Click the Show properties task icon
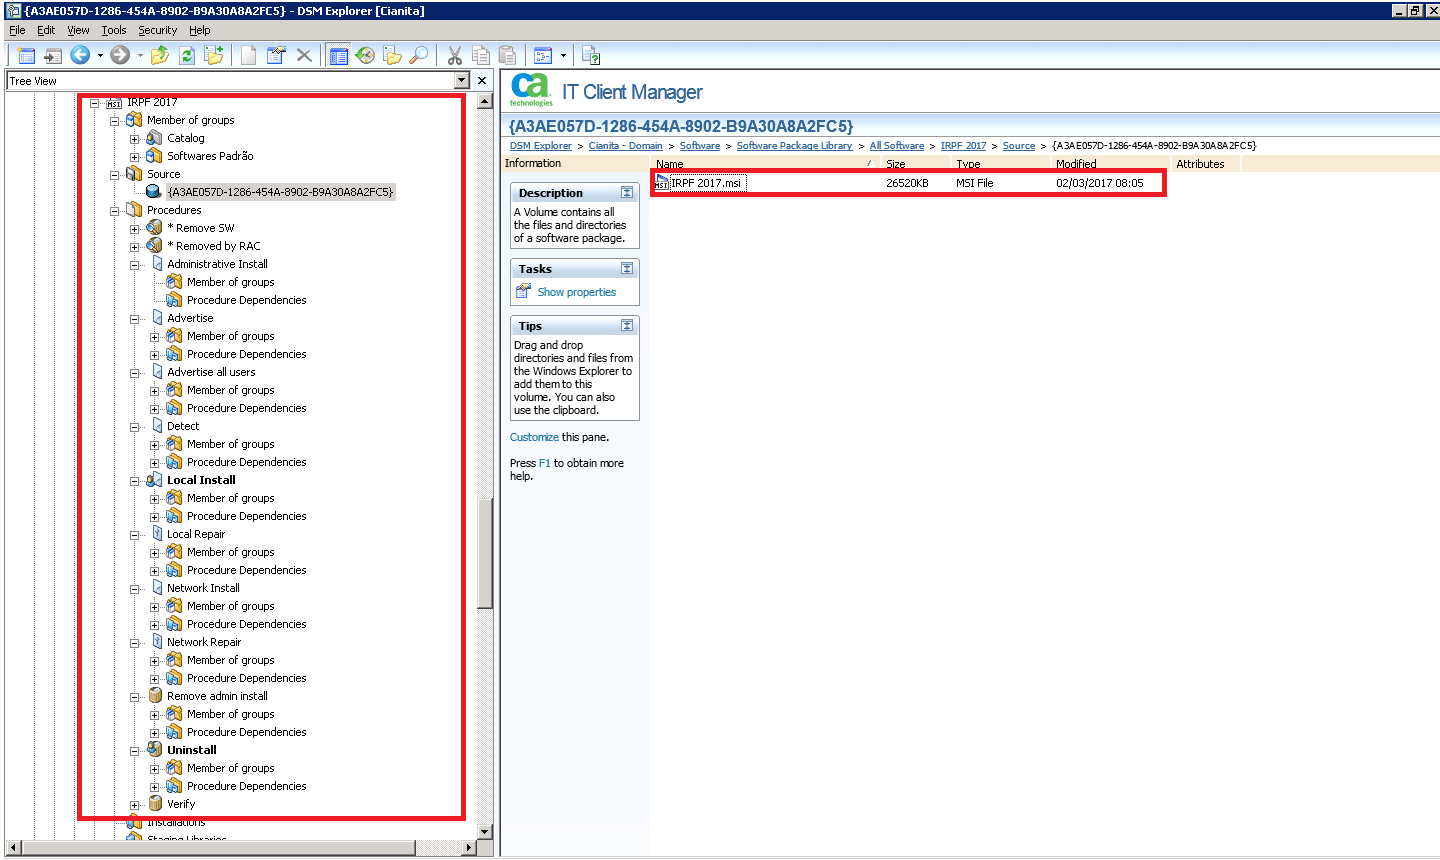This screenshot has height=860, width=1440. [x=523, y=291]
